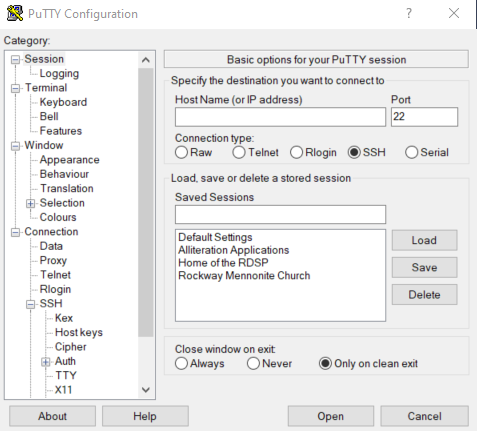Click the About button
Image resolution: width=477 pixels, height=431 pixels.
click(x=52, y=416)
